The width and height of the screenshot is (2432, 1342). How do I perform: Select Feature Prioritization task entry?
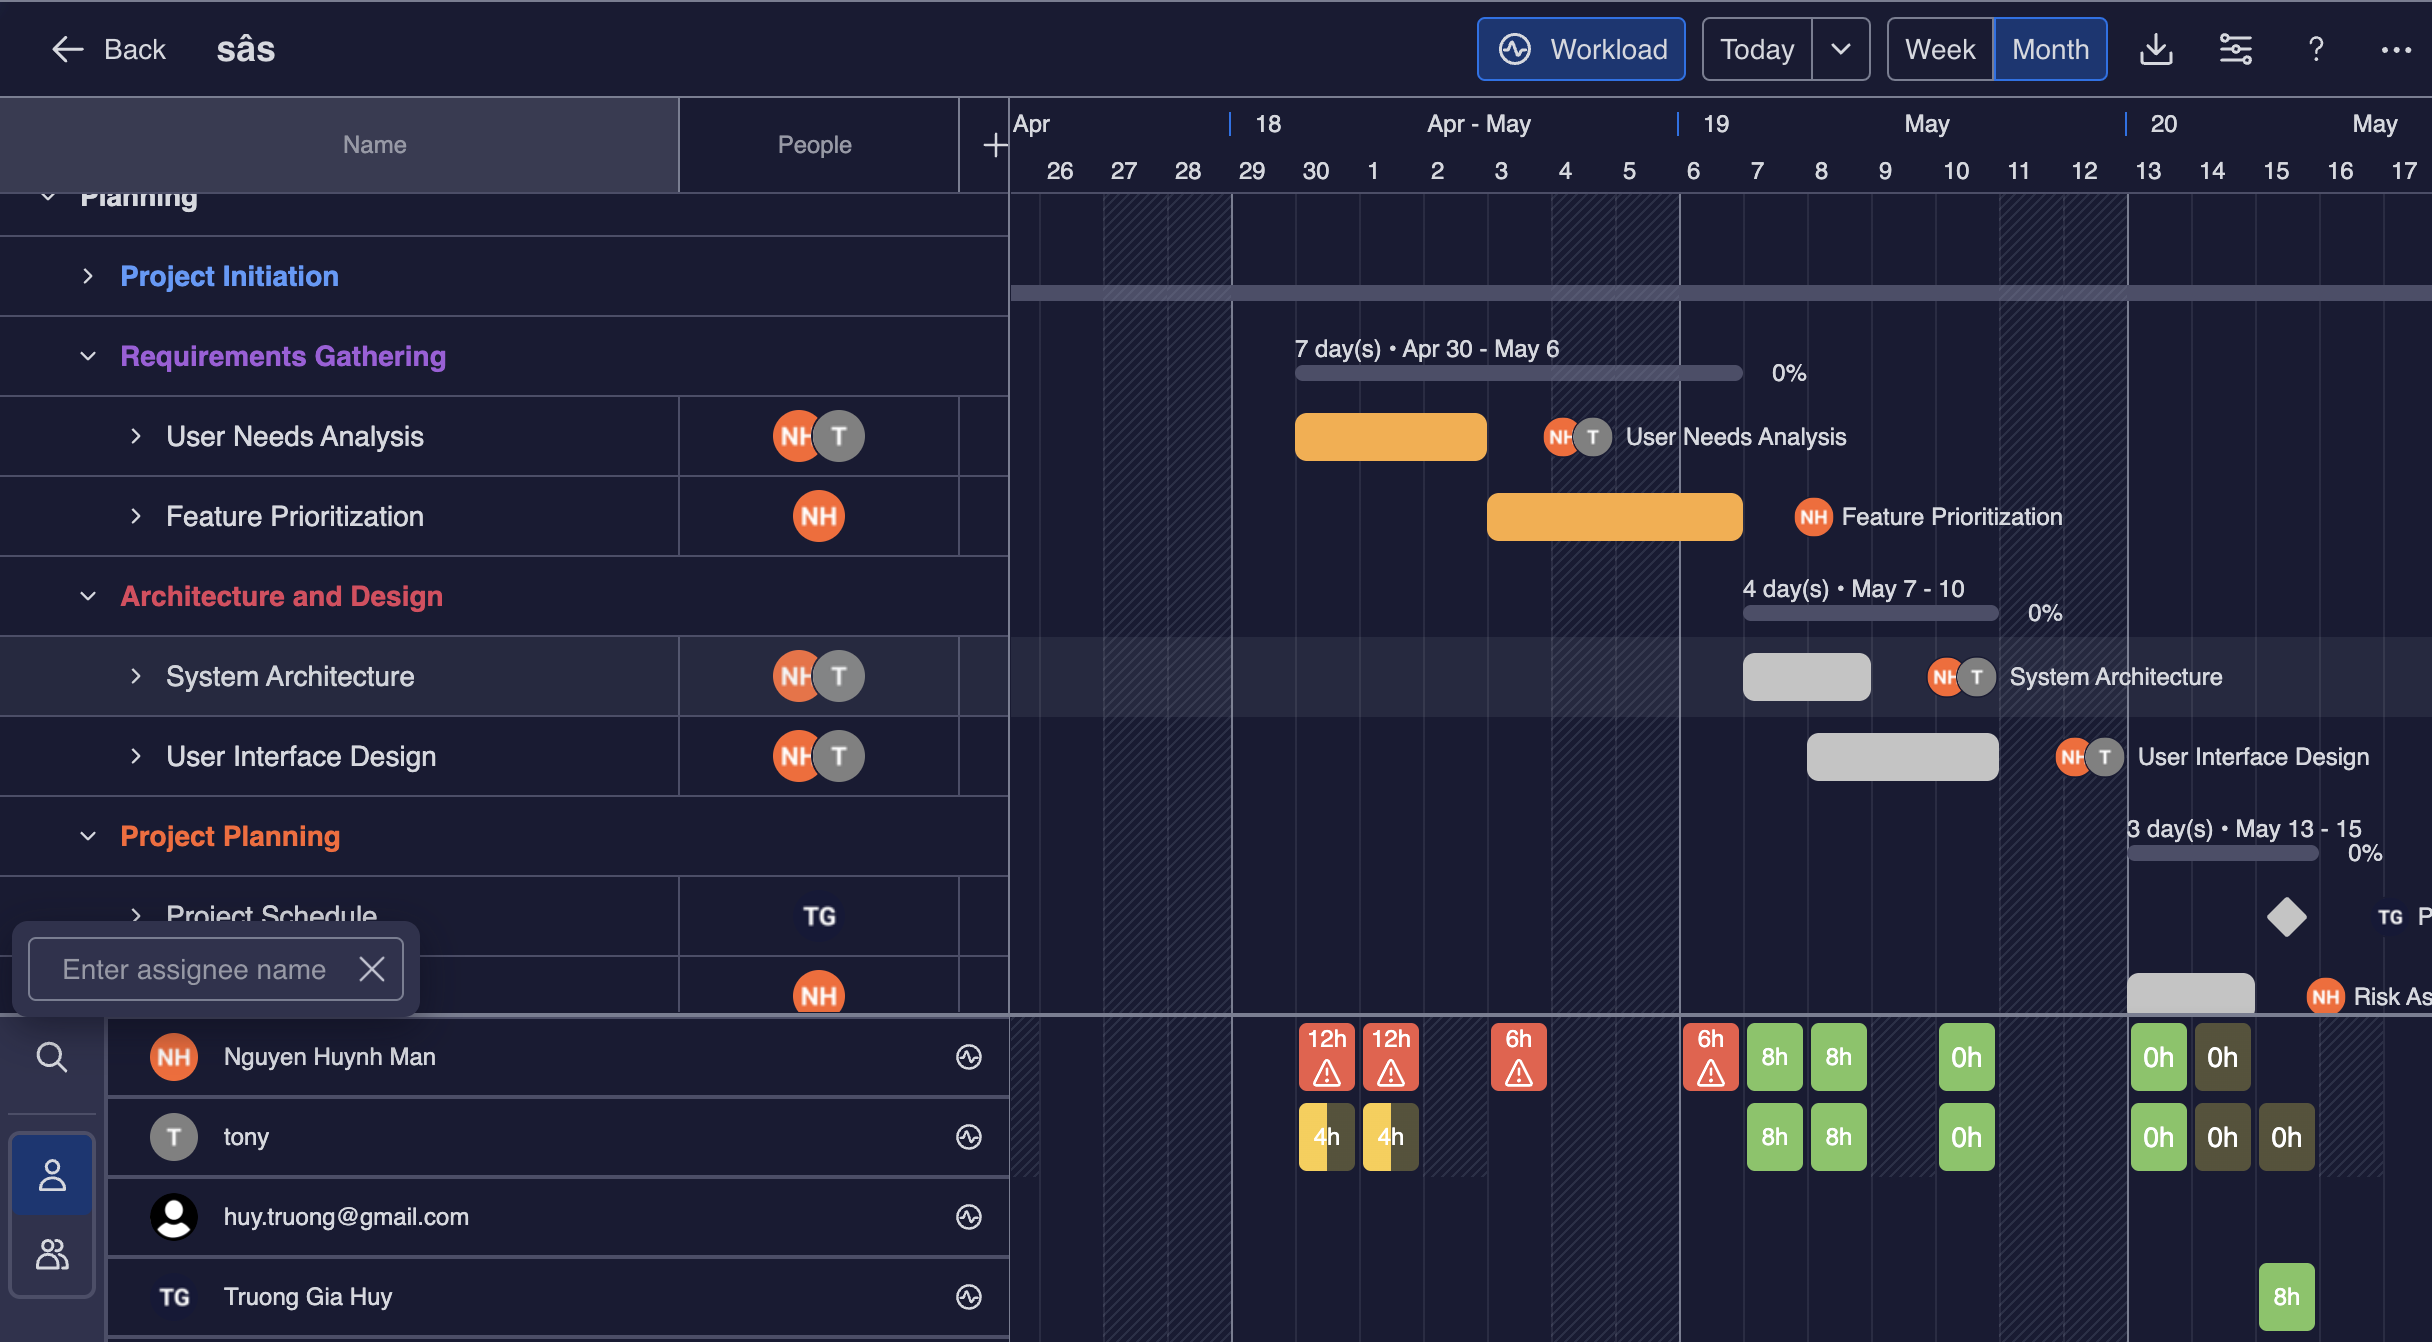pos(294,516)
